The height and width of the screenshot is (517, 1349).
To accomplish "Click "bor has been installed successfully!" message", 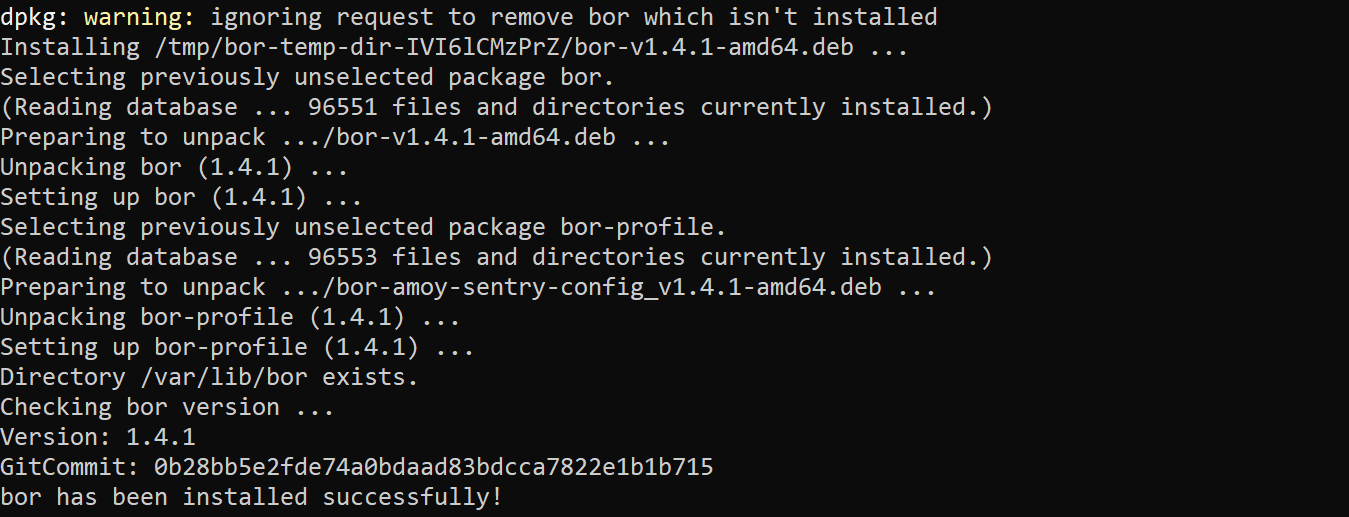I will (x=251, y=497).
